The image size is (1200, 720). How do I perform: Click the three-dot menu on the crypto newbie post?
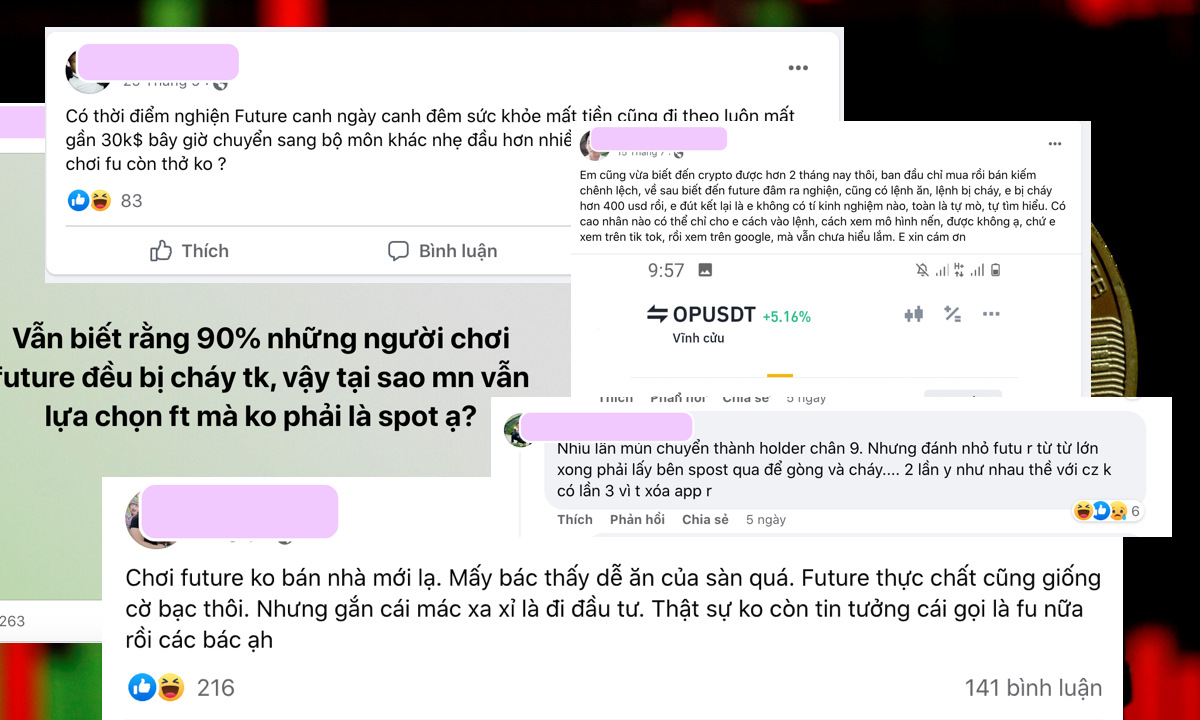click(x=1055, y=144)
